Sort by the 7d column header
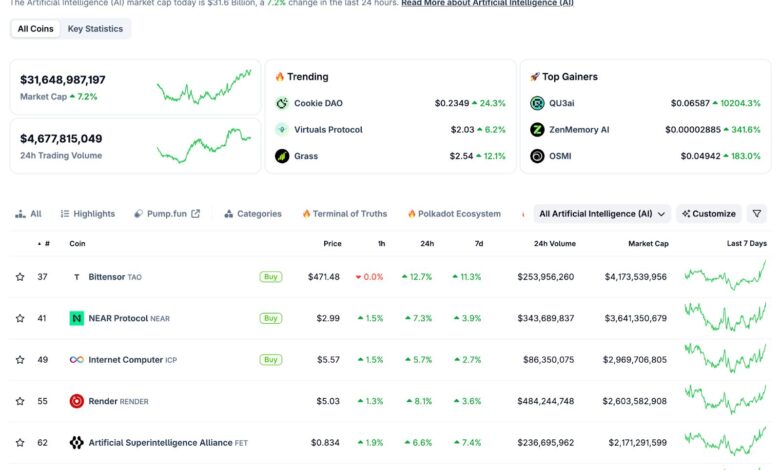Viewport: 780px width, 470px height. tap(479, 244)
